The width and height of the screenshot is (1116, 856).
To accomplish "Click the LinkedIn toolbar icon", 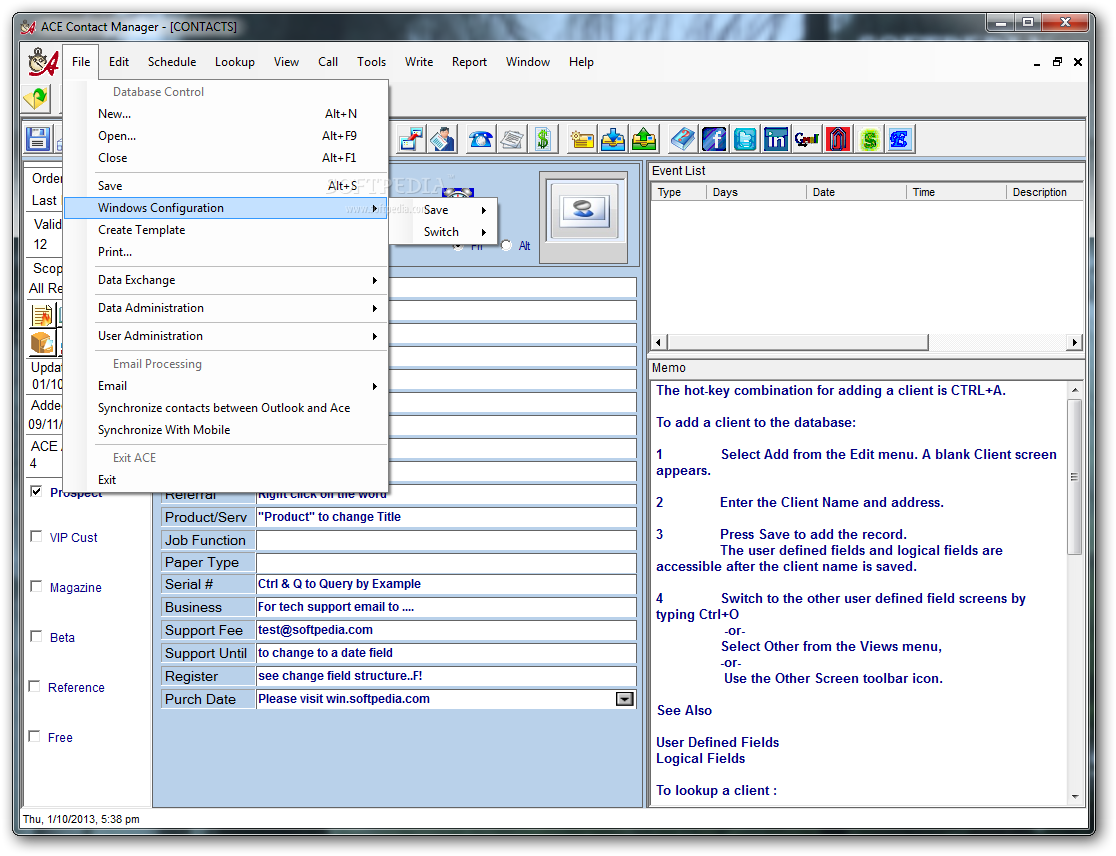I will 776,139.
